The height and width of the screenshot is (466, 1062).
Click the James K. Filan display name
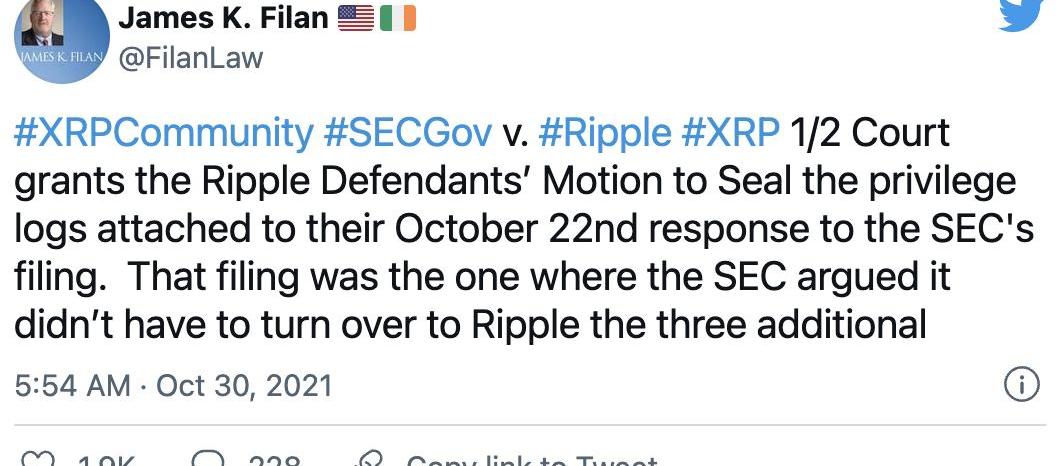click(x=223, y=17)
